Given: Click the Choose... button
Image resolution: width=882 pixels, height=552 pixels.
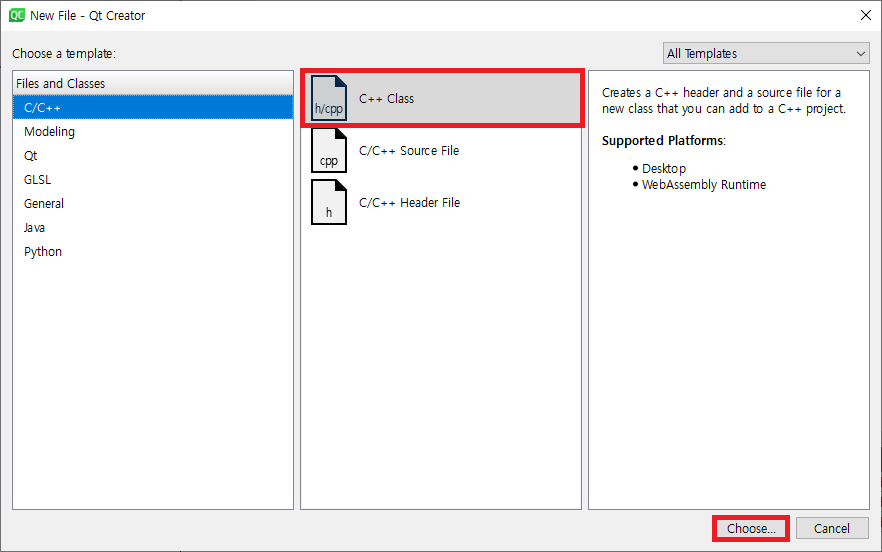Looking at the screenshot, I should pyautogui.click(x=751, y=528).
